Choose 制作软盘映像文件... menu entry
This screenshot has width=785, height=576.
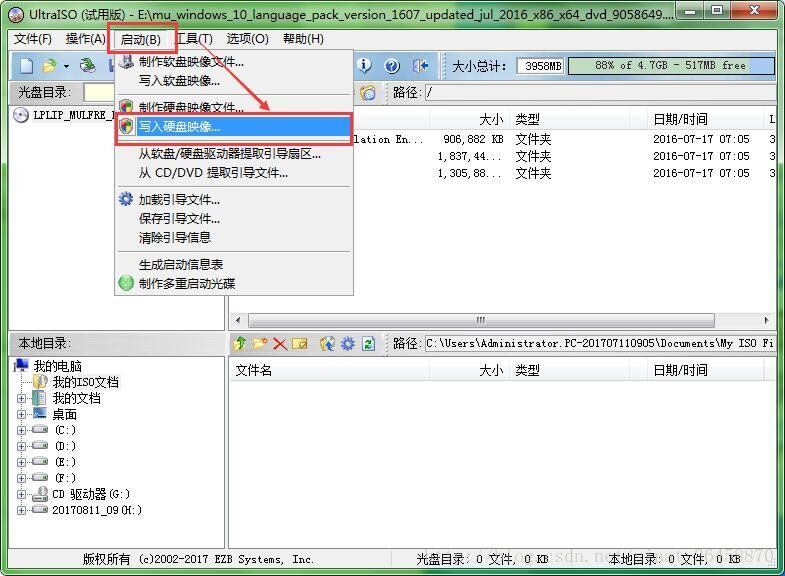[234, 62]
